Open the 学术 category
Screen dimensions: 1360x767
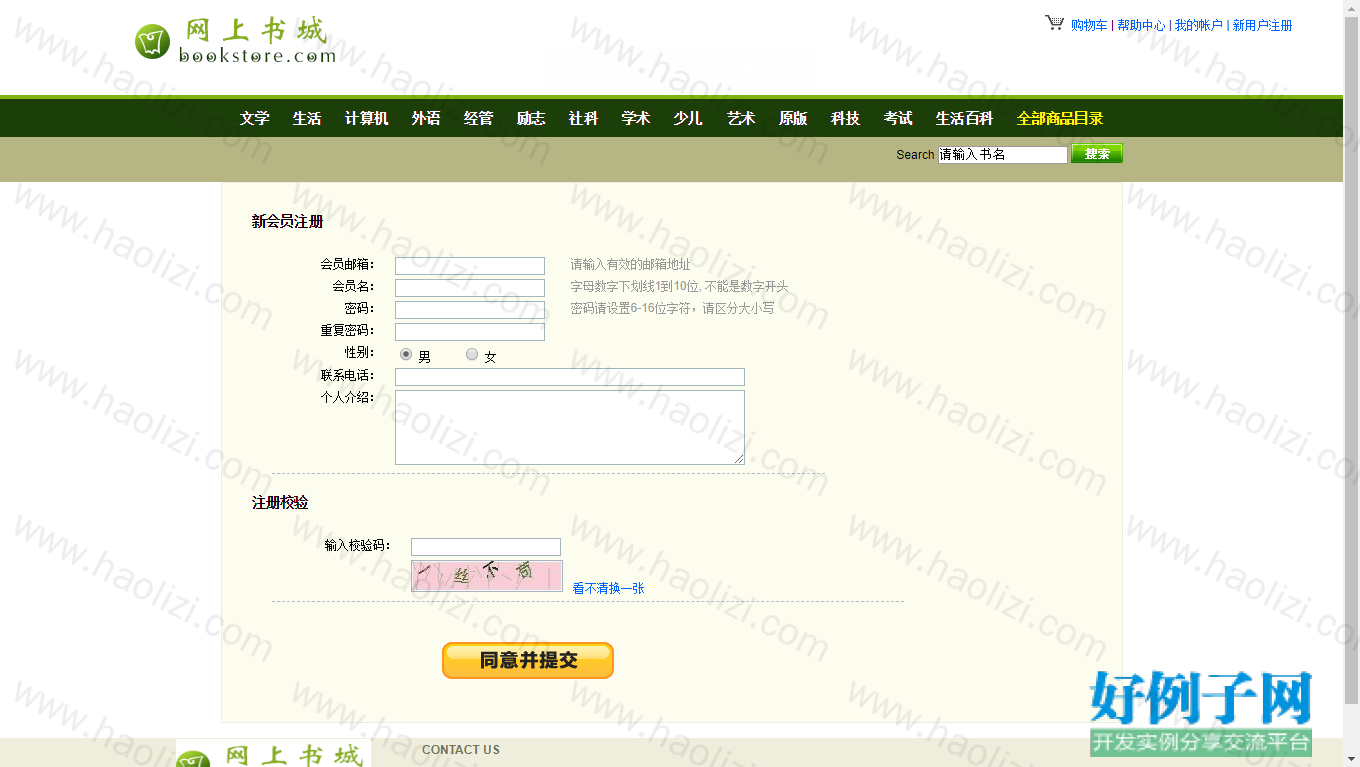(x=636, y=118)
